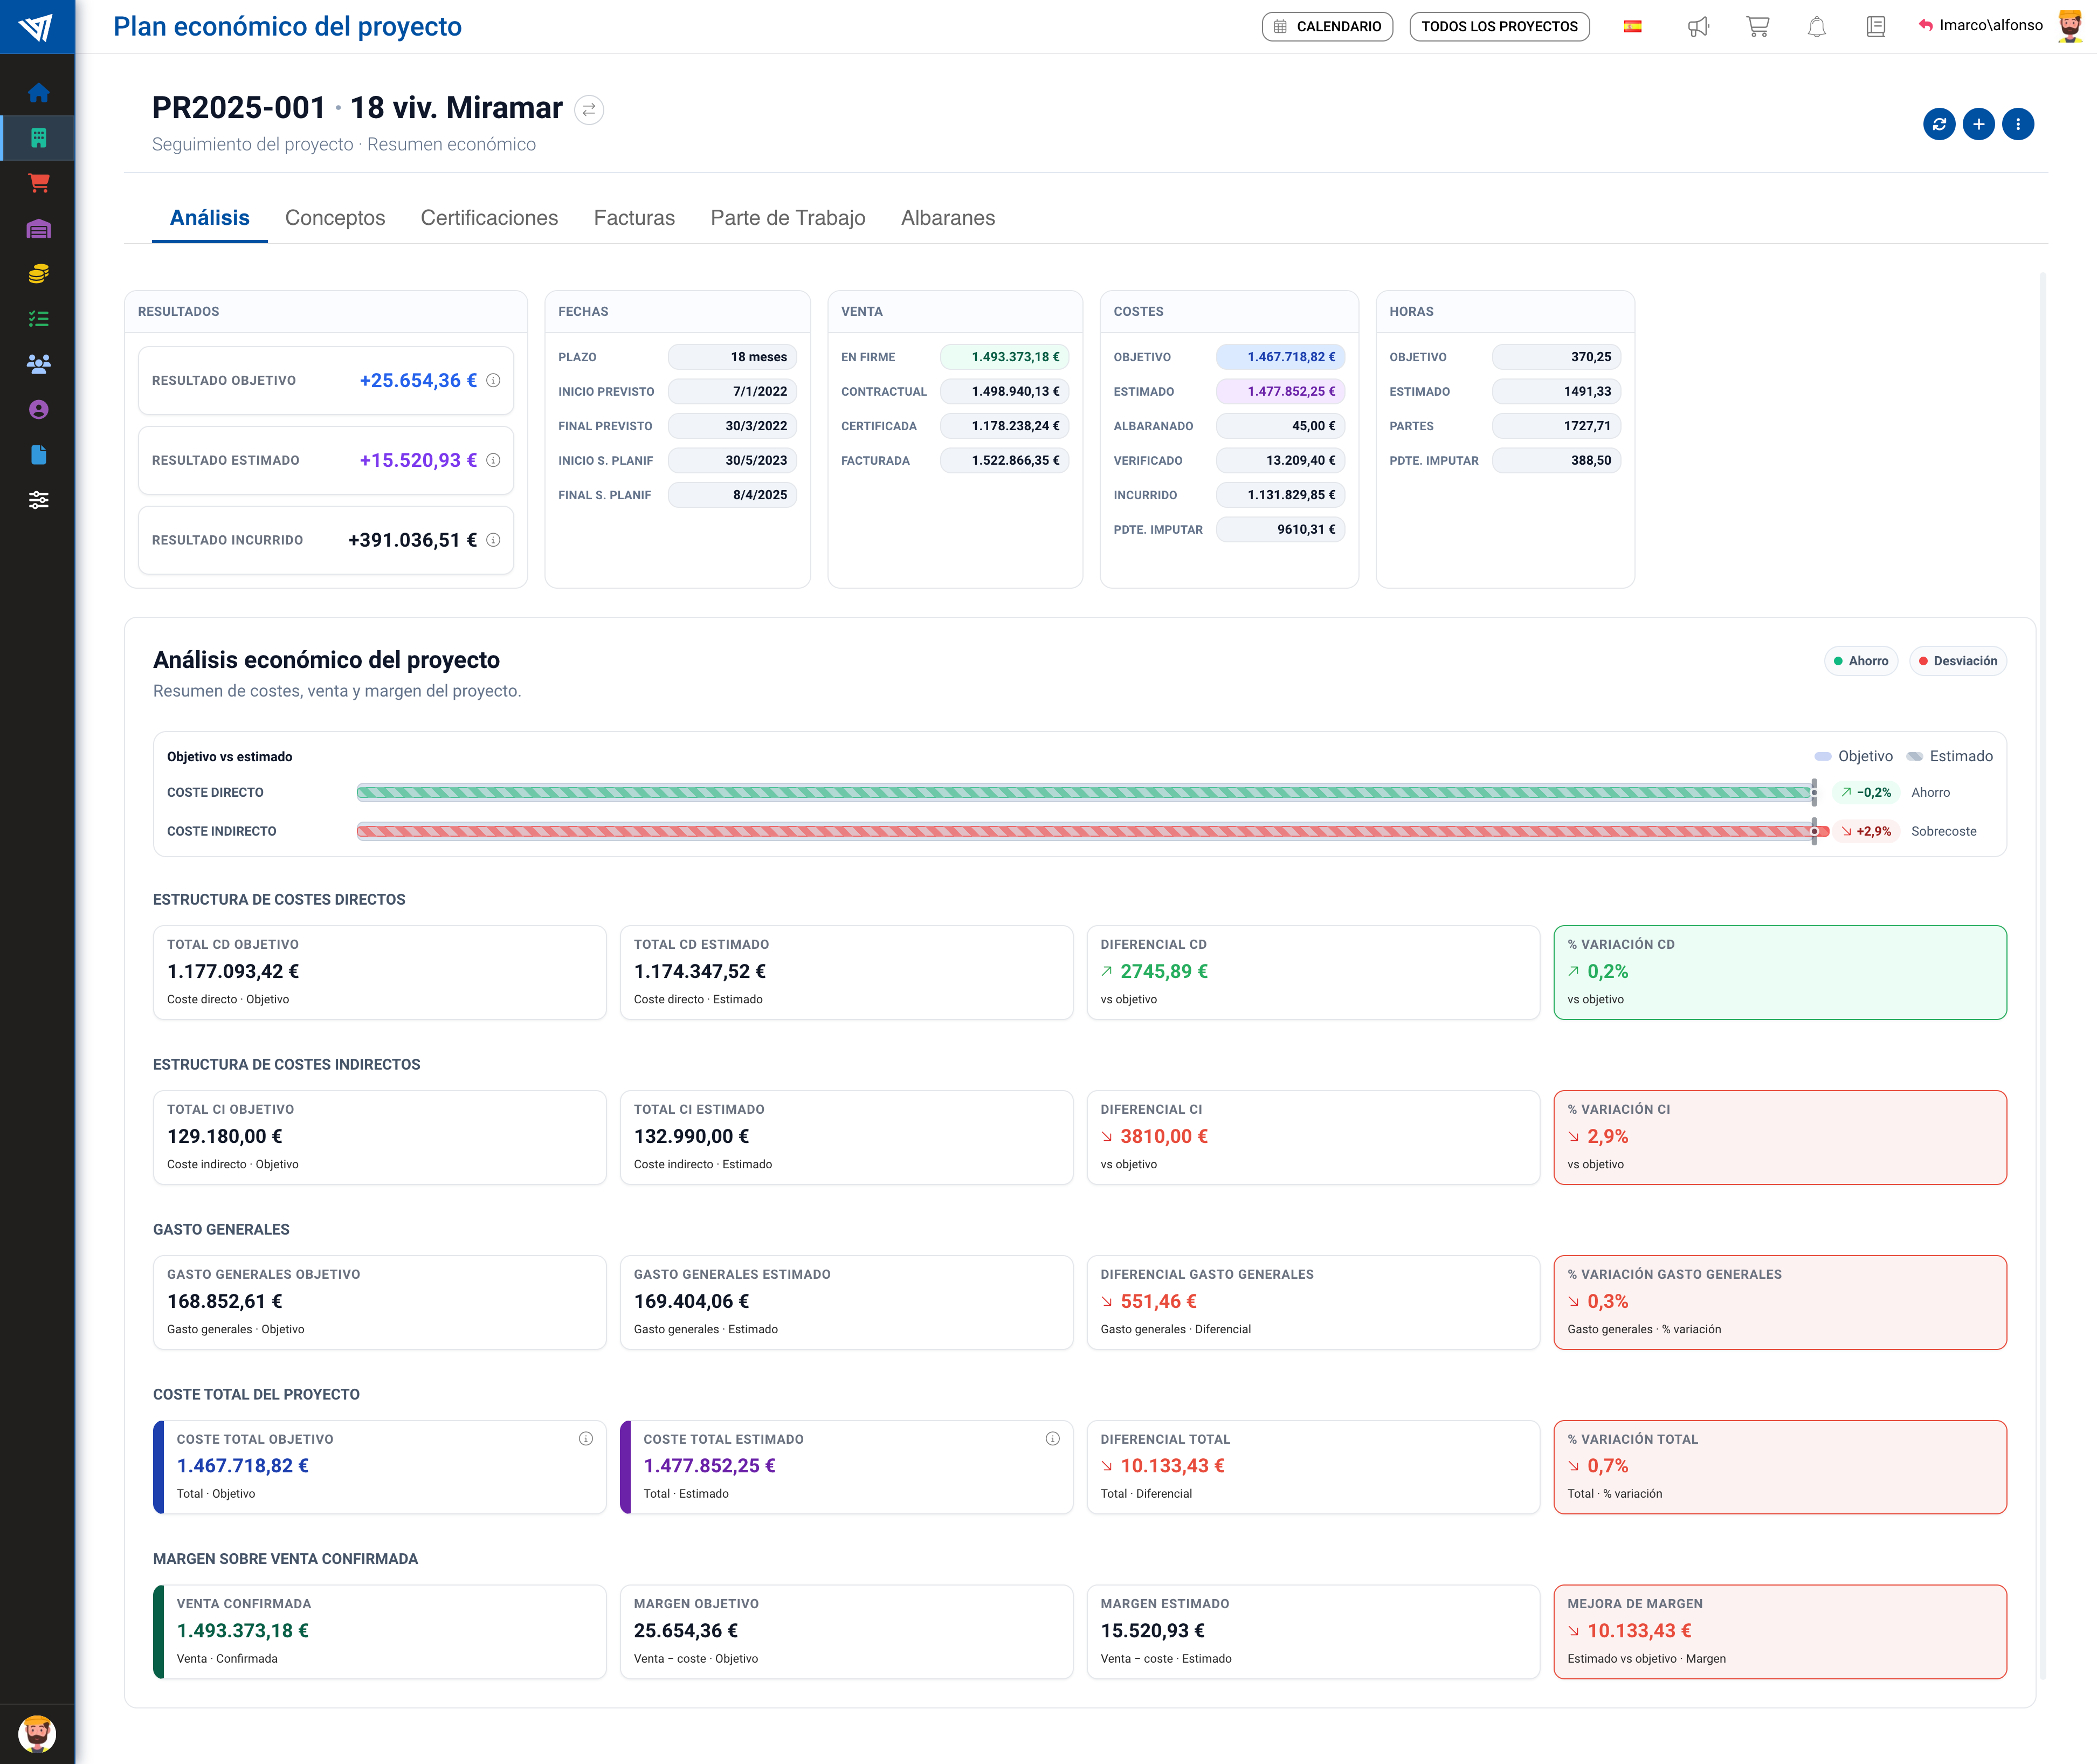Toggle the Ahorro legend filter

(x=1860, y=661)
